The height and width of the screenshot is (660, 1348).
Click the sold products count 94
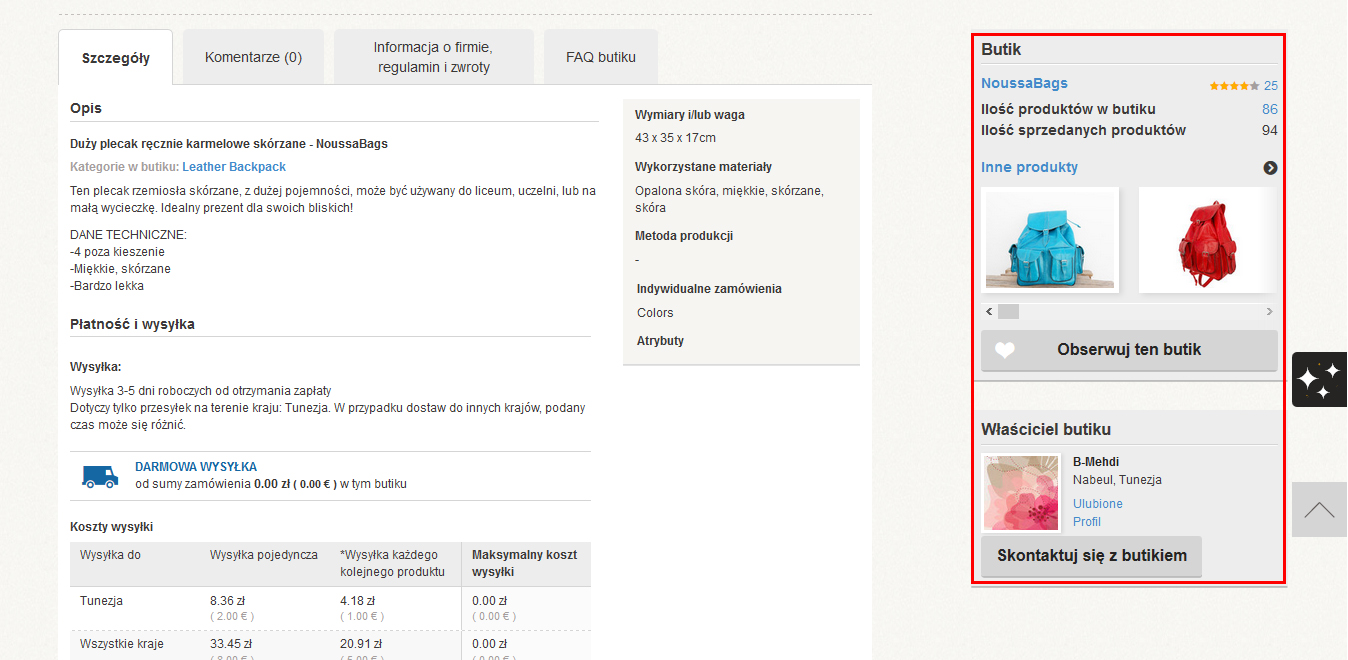point(1270,130)
